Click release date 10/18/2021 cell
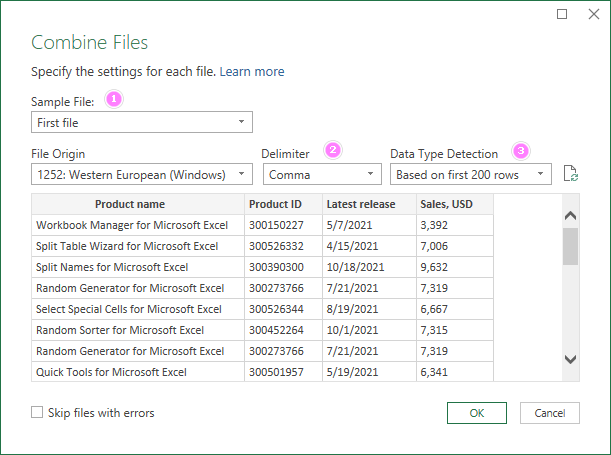 coord(369,267)
